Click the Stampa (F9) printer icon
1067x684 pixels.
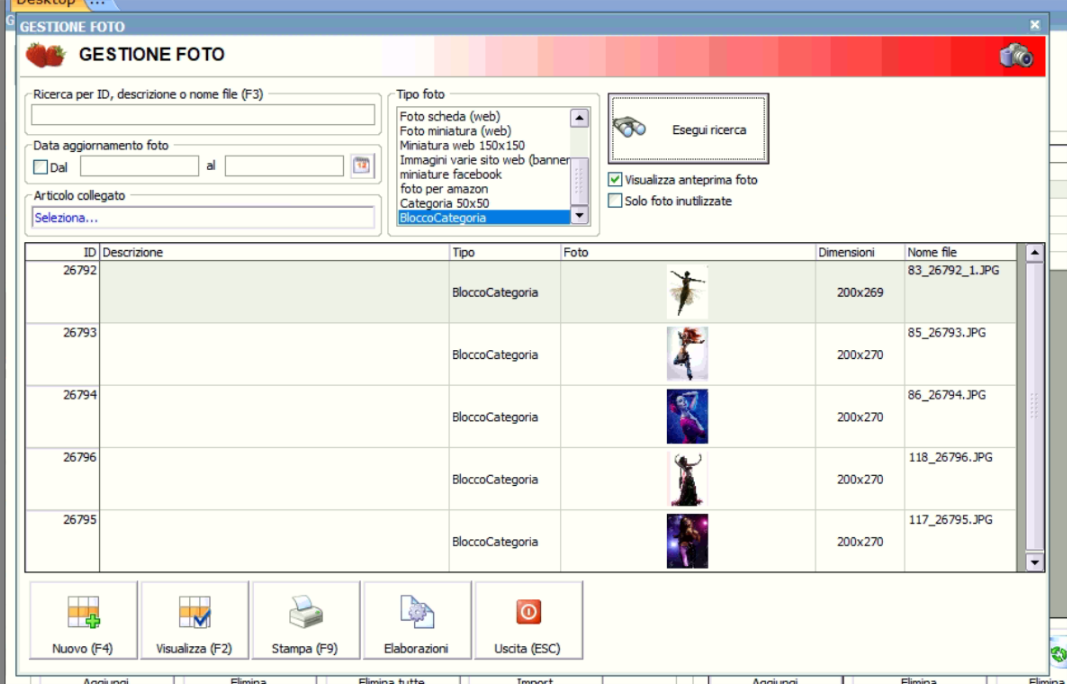pos(306,612)
